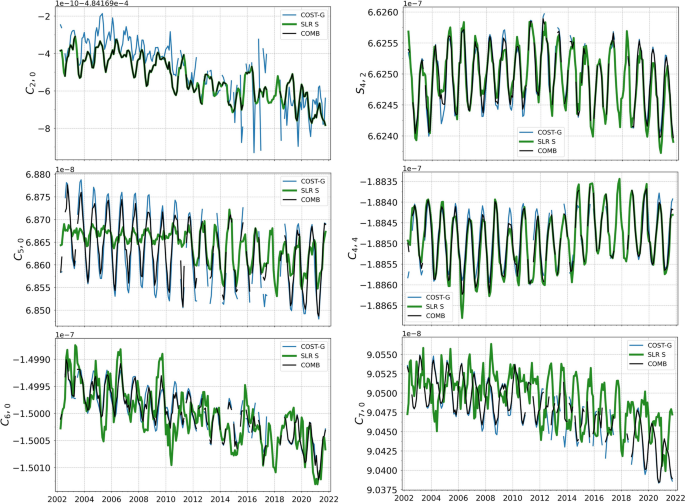Screen dimensions: 685x503
Task: Click COMB legend entry in C4,4 plot
Action: (x=426, y=316)
